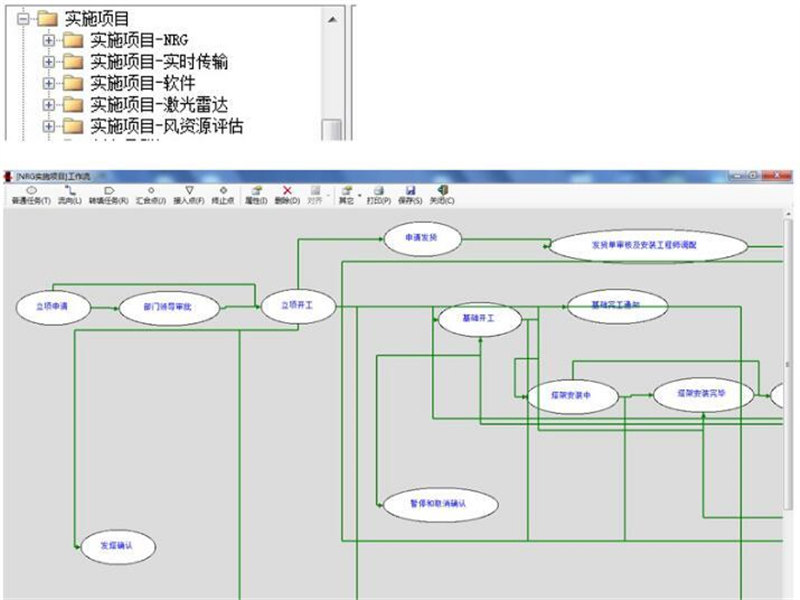Image resolution: width=800 pixels, height=600 pixels.
Task: Select the 实施项目-实时传输 tree item
Action: [159, 62]
